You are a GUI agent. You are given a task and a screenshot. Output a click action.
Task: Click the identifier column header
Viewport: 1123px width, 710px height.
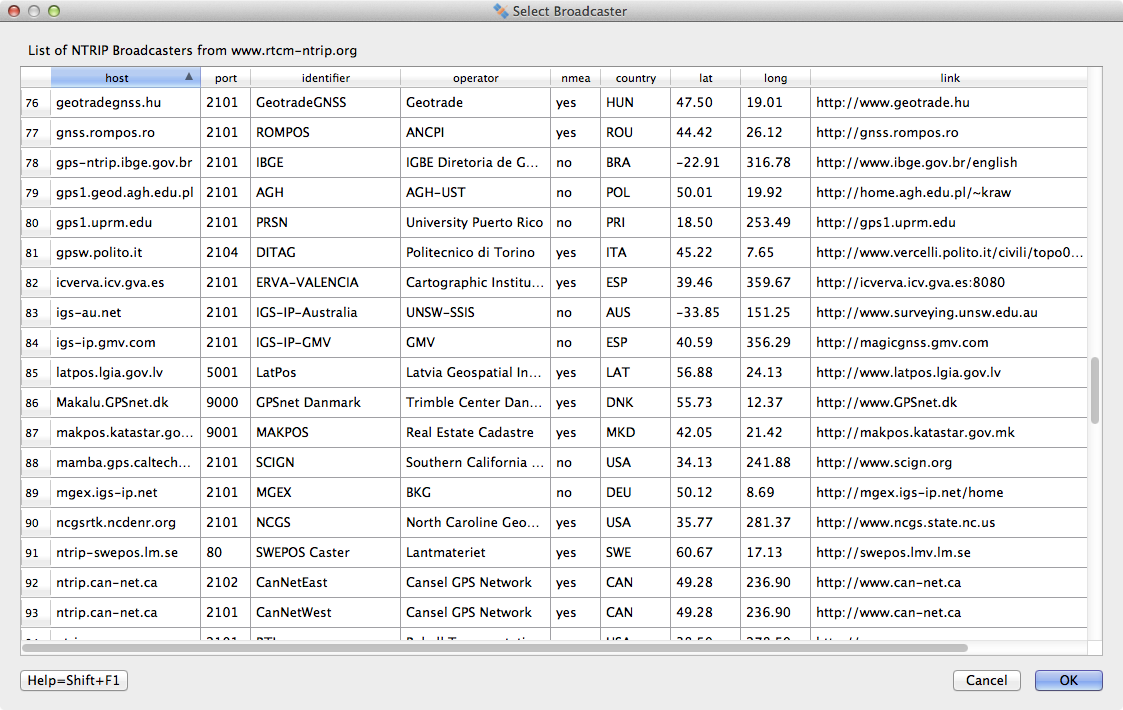325,78
